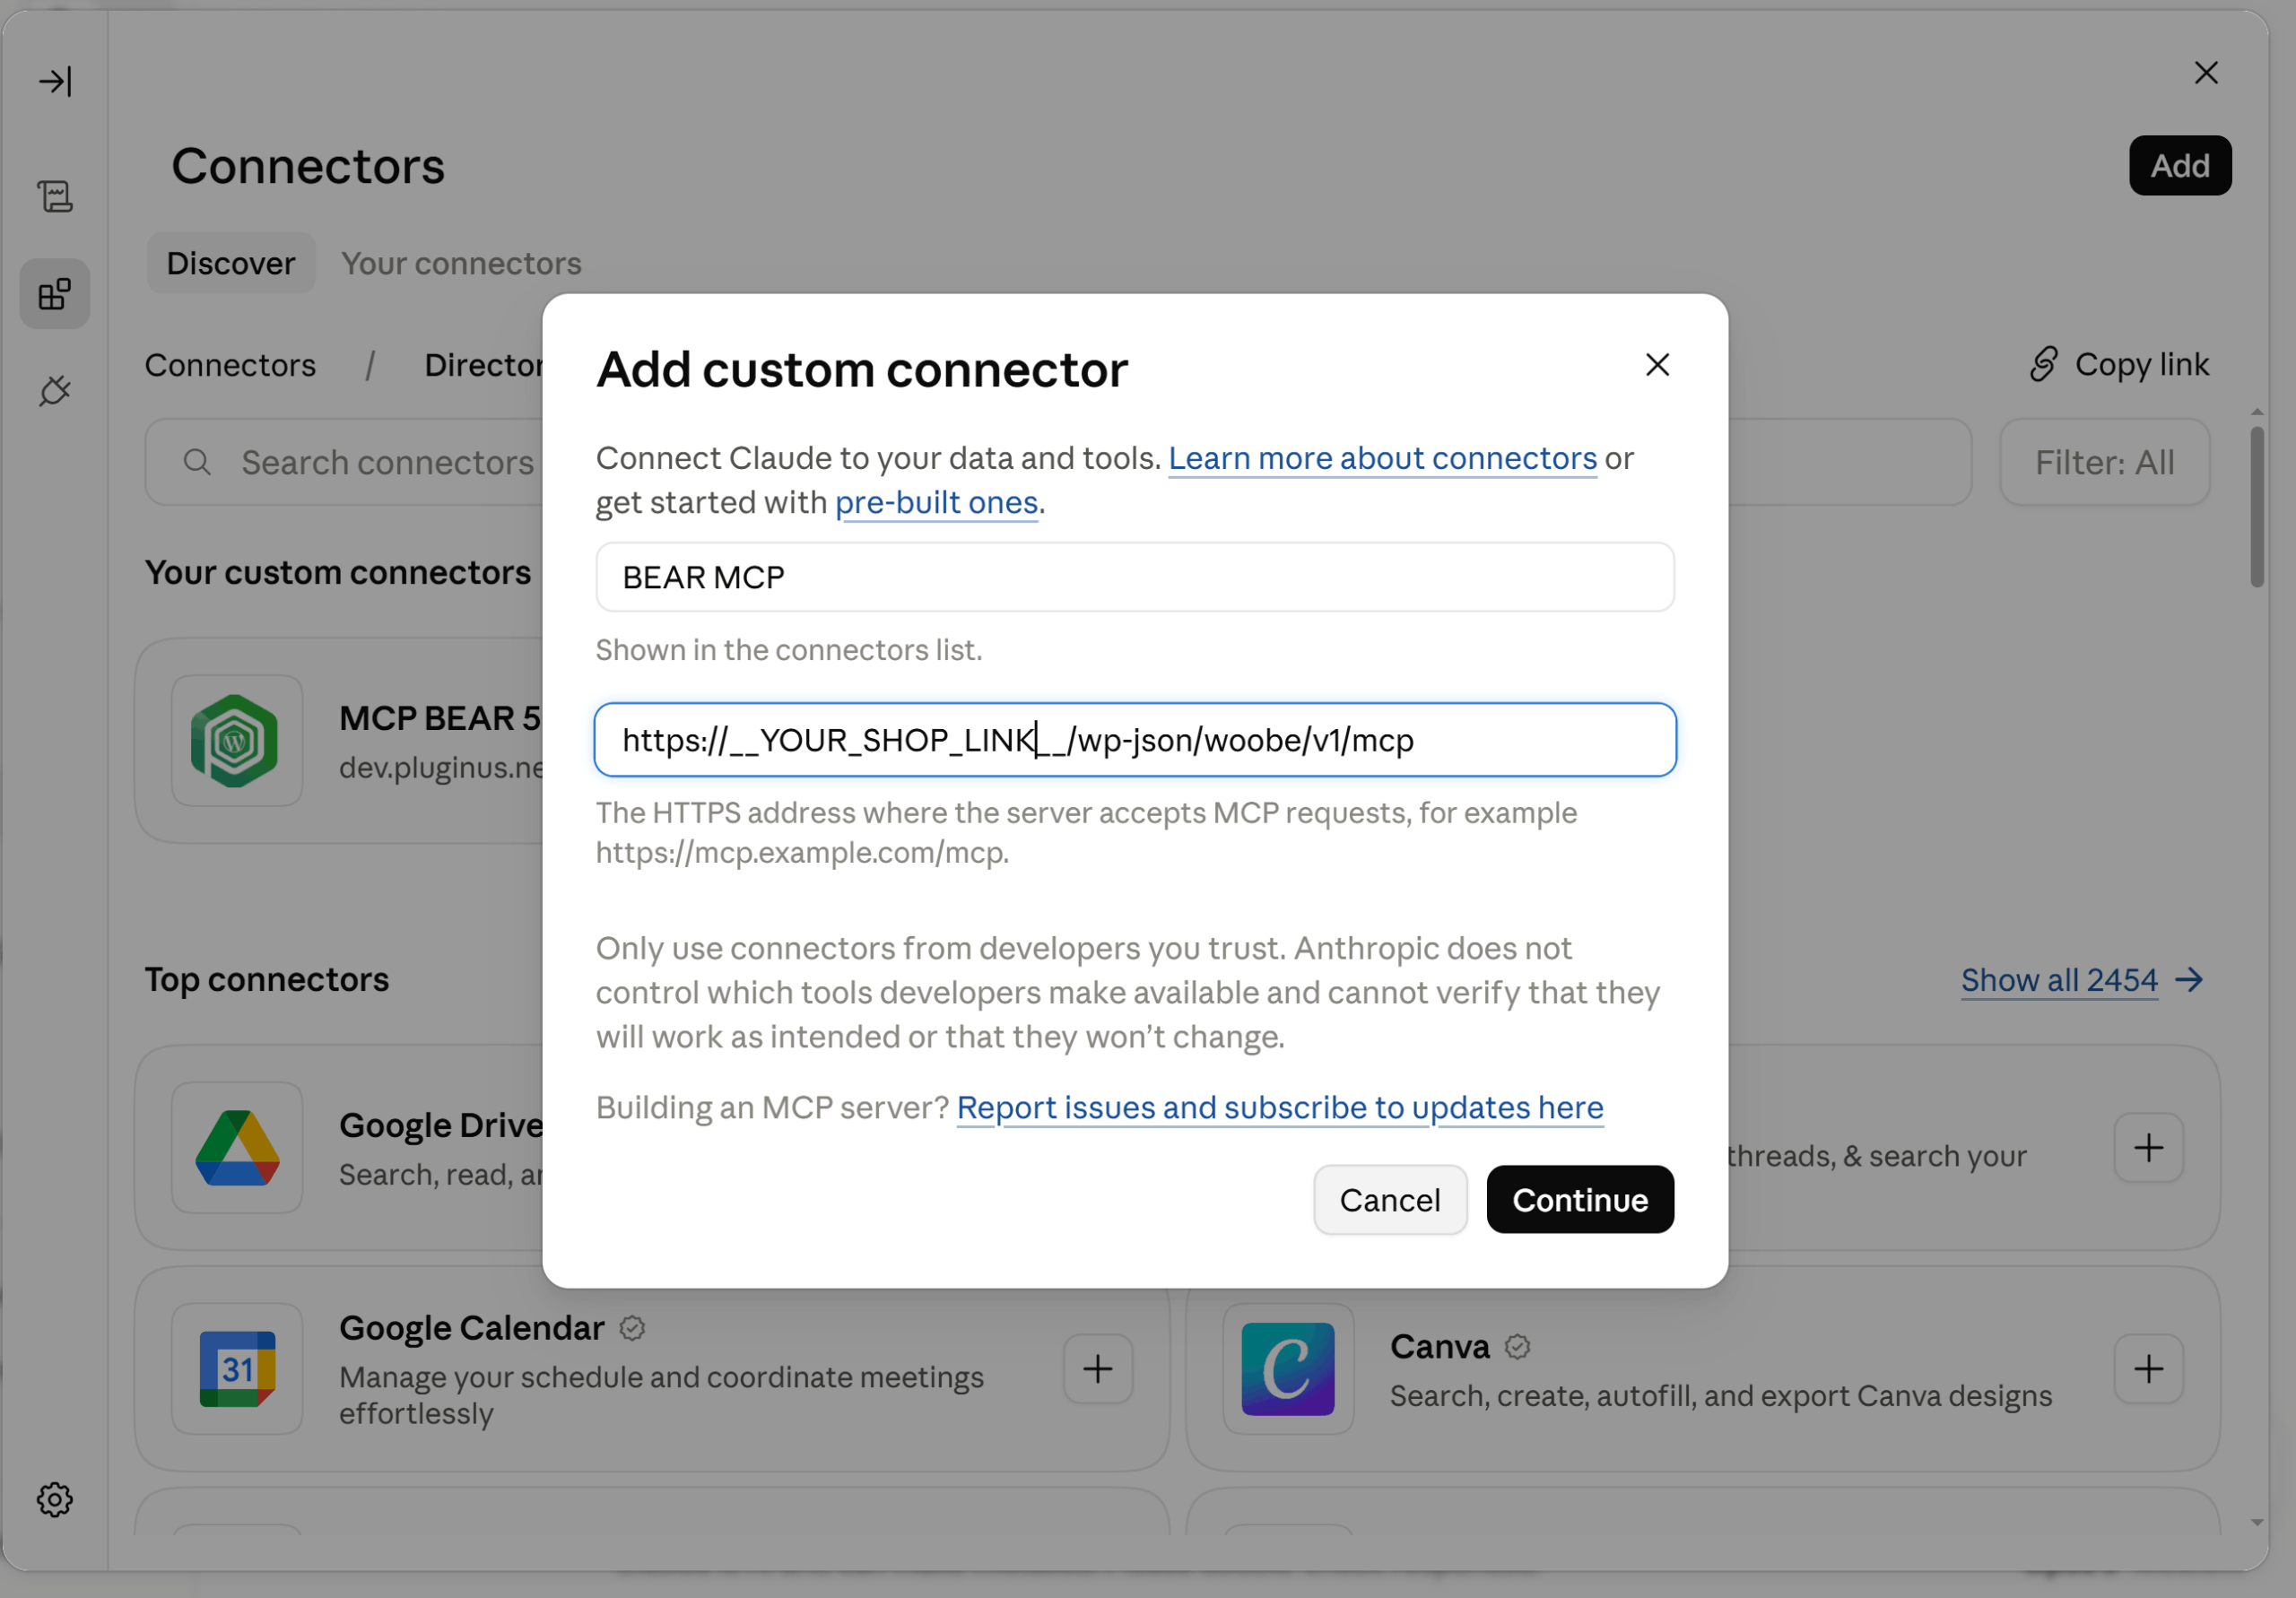Viewport: 2296px width, 1598px height.
Task: Open MCP BEAR custom connector icon
Action: pos(236,741)
